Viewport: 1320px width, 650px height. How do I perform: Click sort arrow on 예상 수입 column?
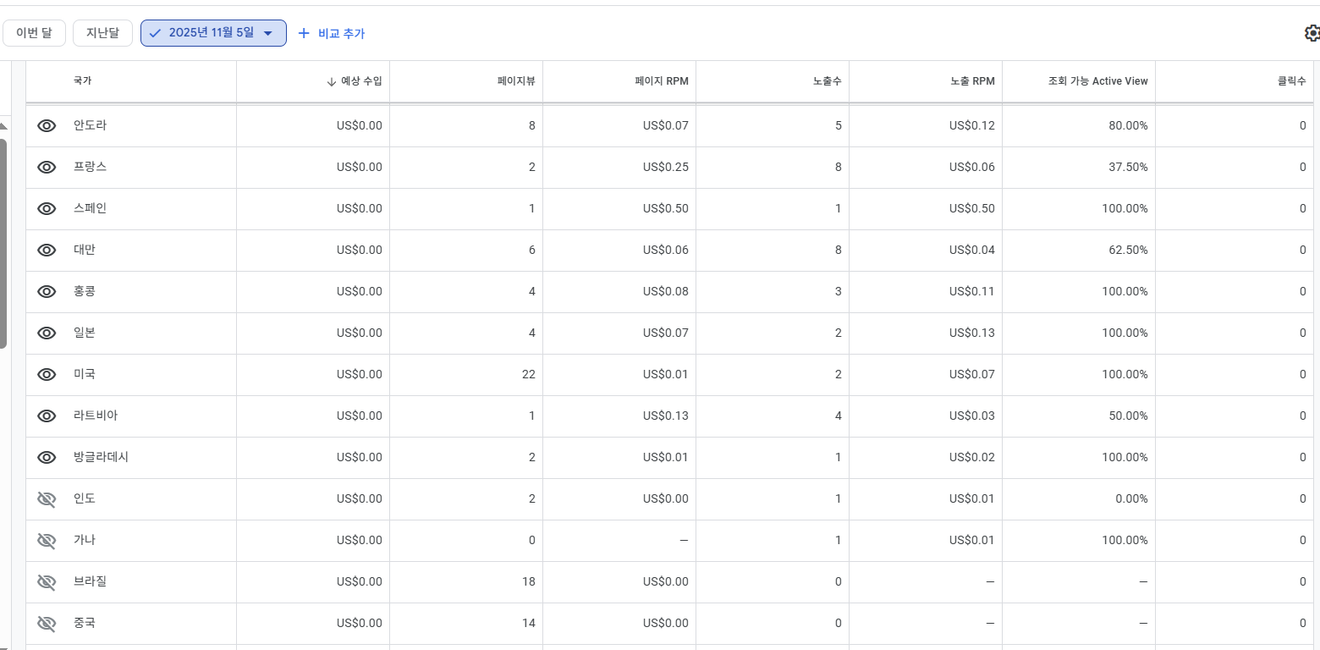331,82
